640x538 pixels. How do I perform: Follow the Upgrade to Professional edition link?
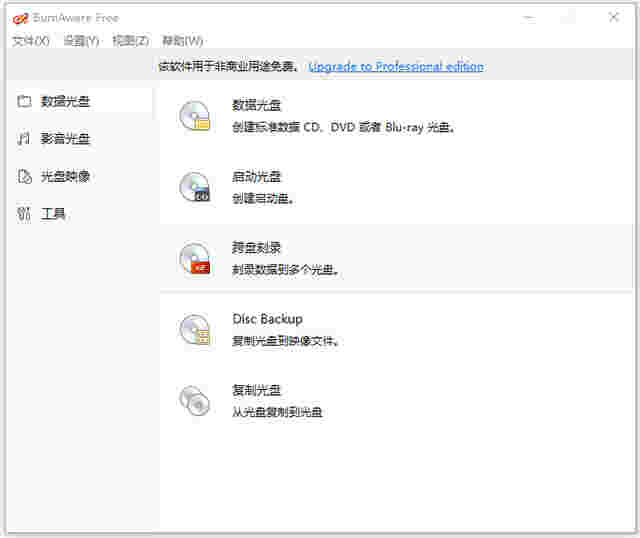[x=396, y=67]
